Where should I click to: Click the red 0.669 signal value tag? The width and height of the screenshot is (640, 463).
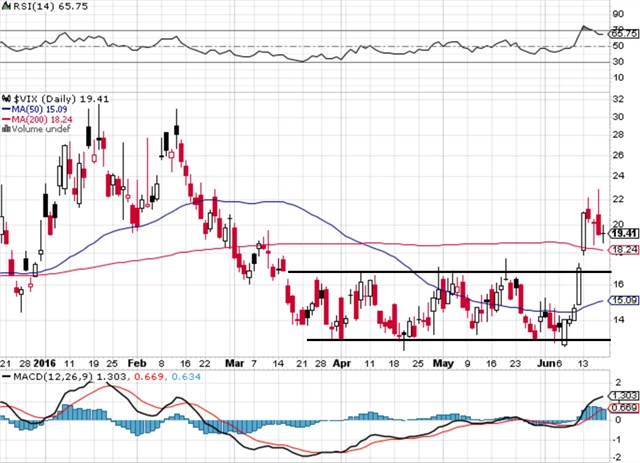pos(624,407)
